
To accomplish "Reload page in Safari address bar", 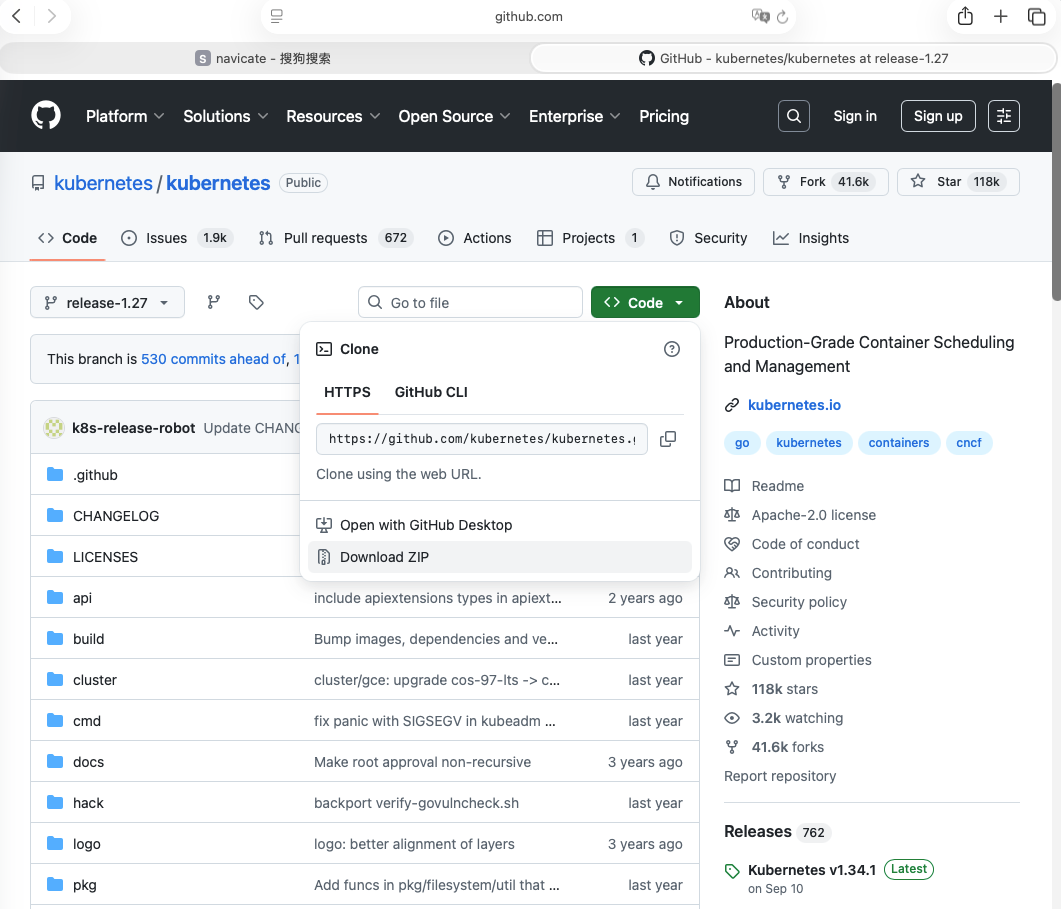I will click(x=782, y=16).
